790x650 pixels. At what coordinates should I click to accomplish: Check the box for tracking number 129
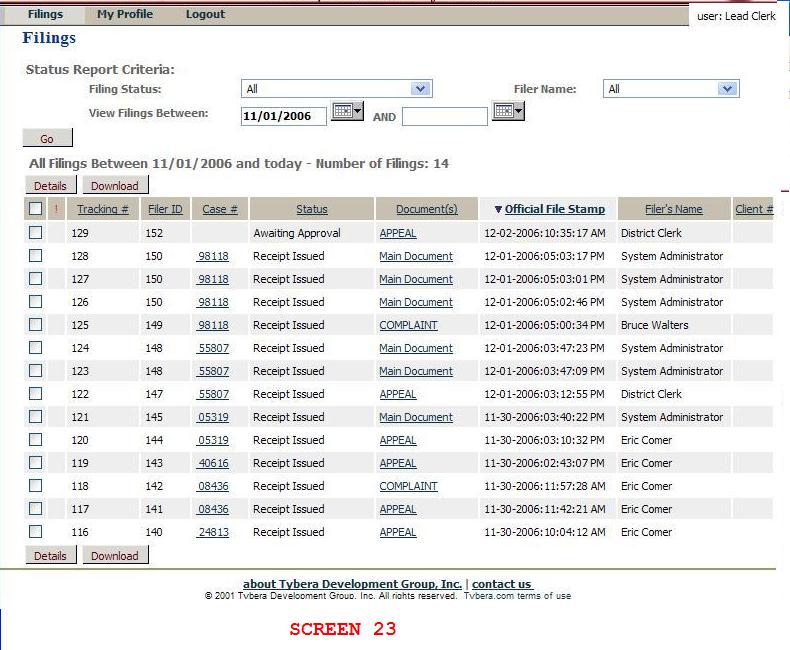(36, 233)
